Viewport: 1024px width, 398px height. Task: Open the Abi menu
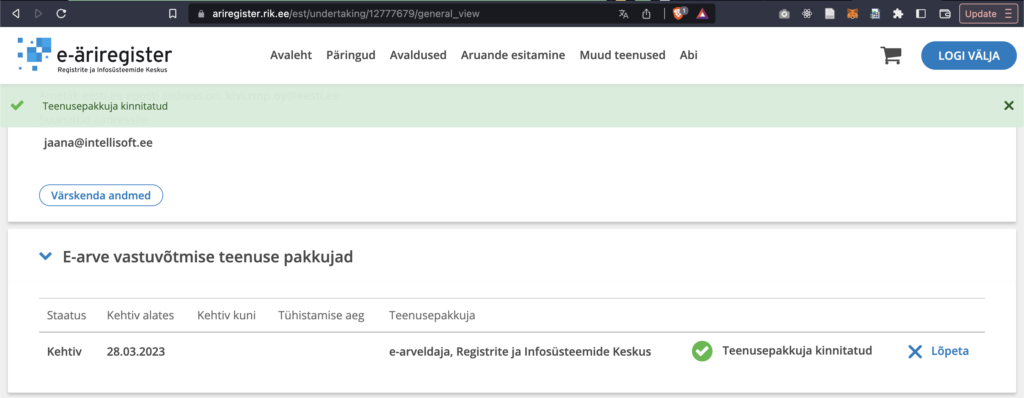688,55
